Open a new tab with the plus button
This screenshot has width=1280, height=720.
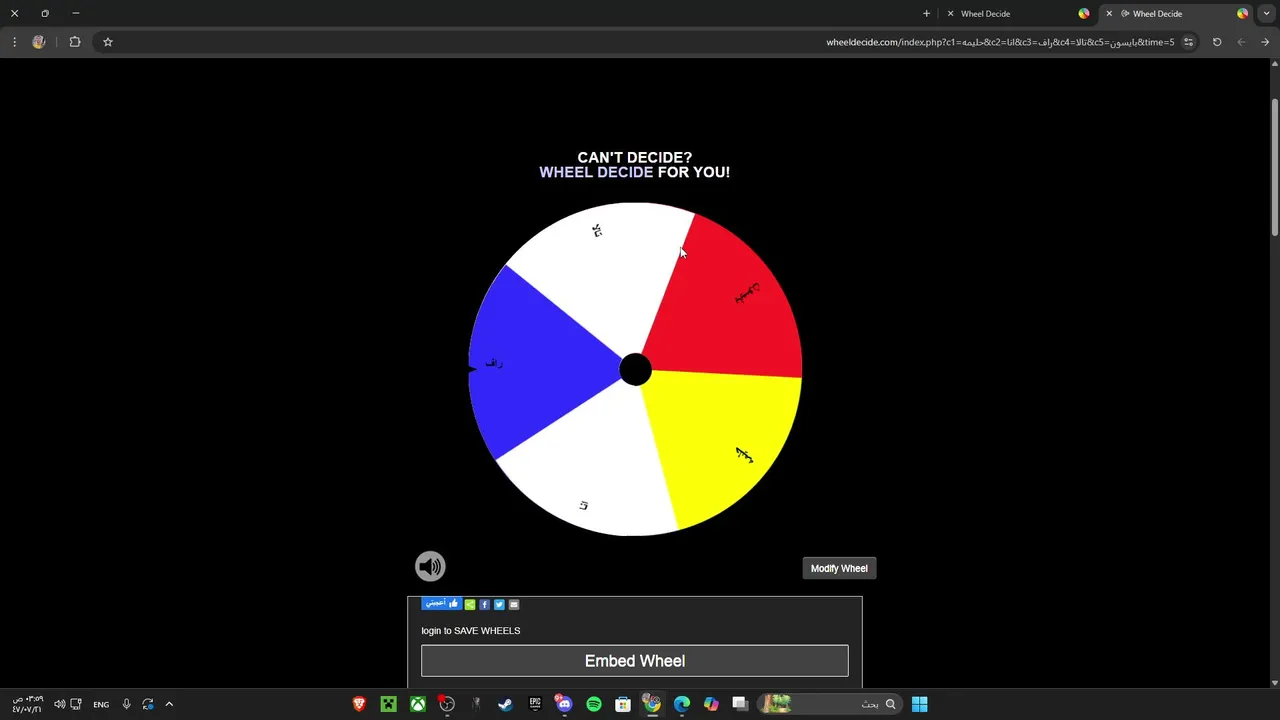click(927, 14)
